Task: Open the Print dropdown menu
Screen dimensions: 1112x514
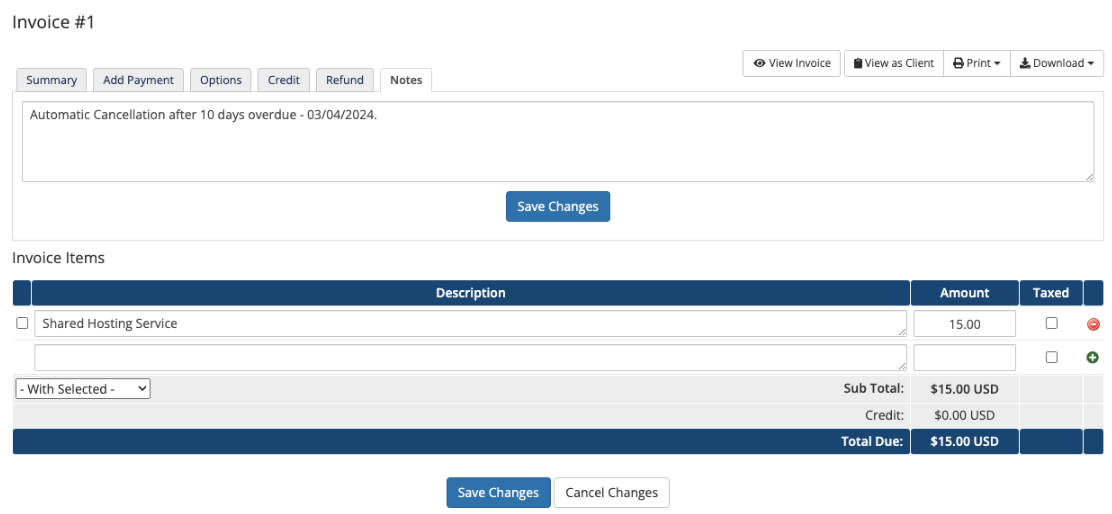Action: tap(977, 63)
